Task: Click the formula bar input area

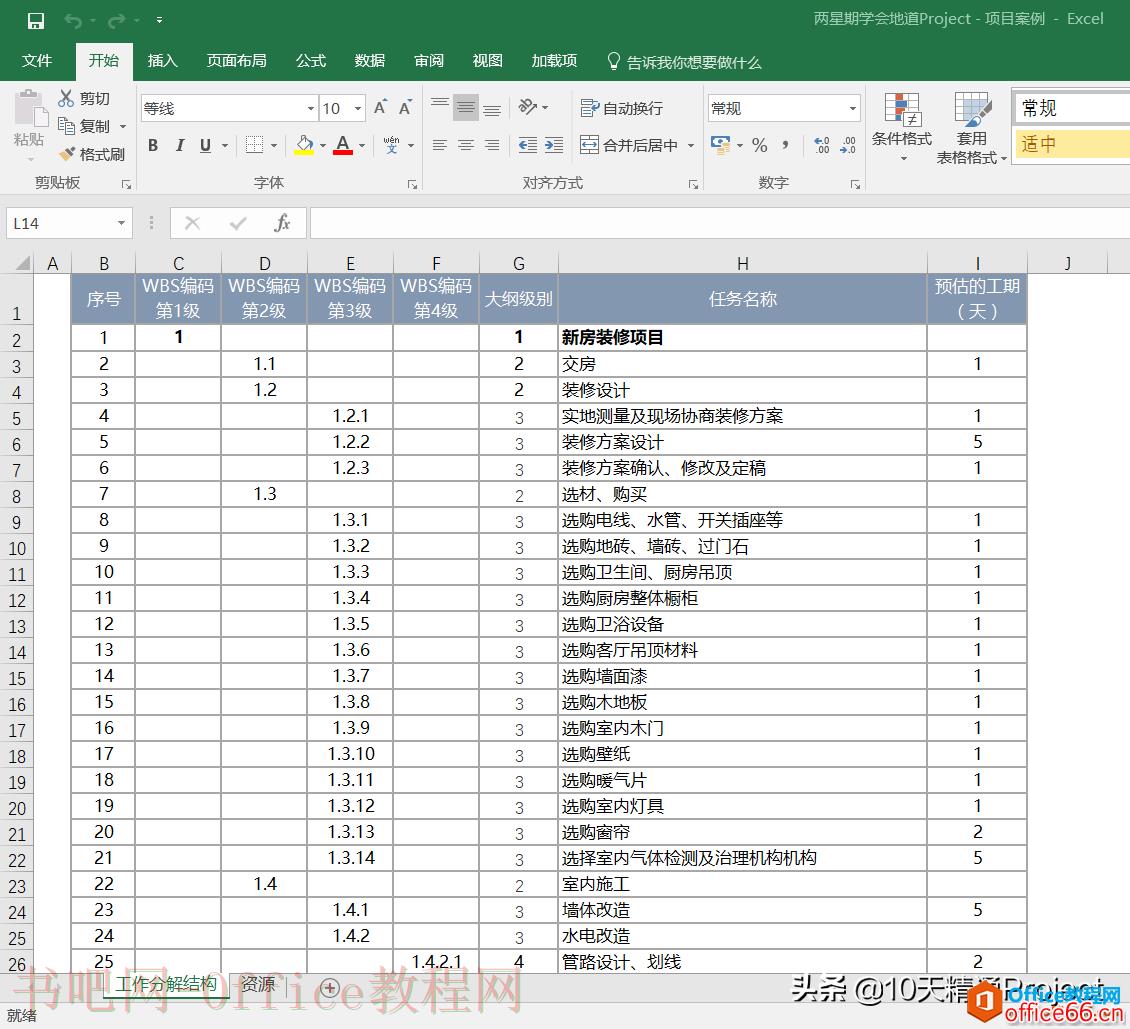Action: click(x=719, y=223)
